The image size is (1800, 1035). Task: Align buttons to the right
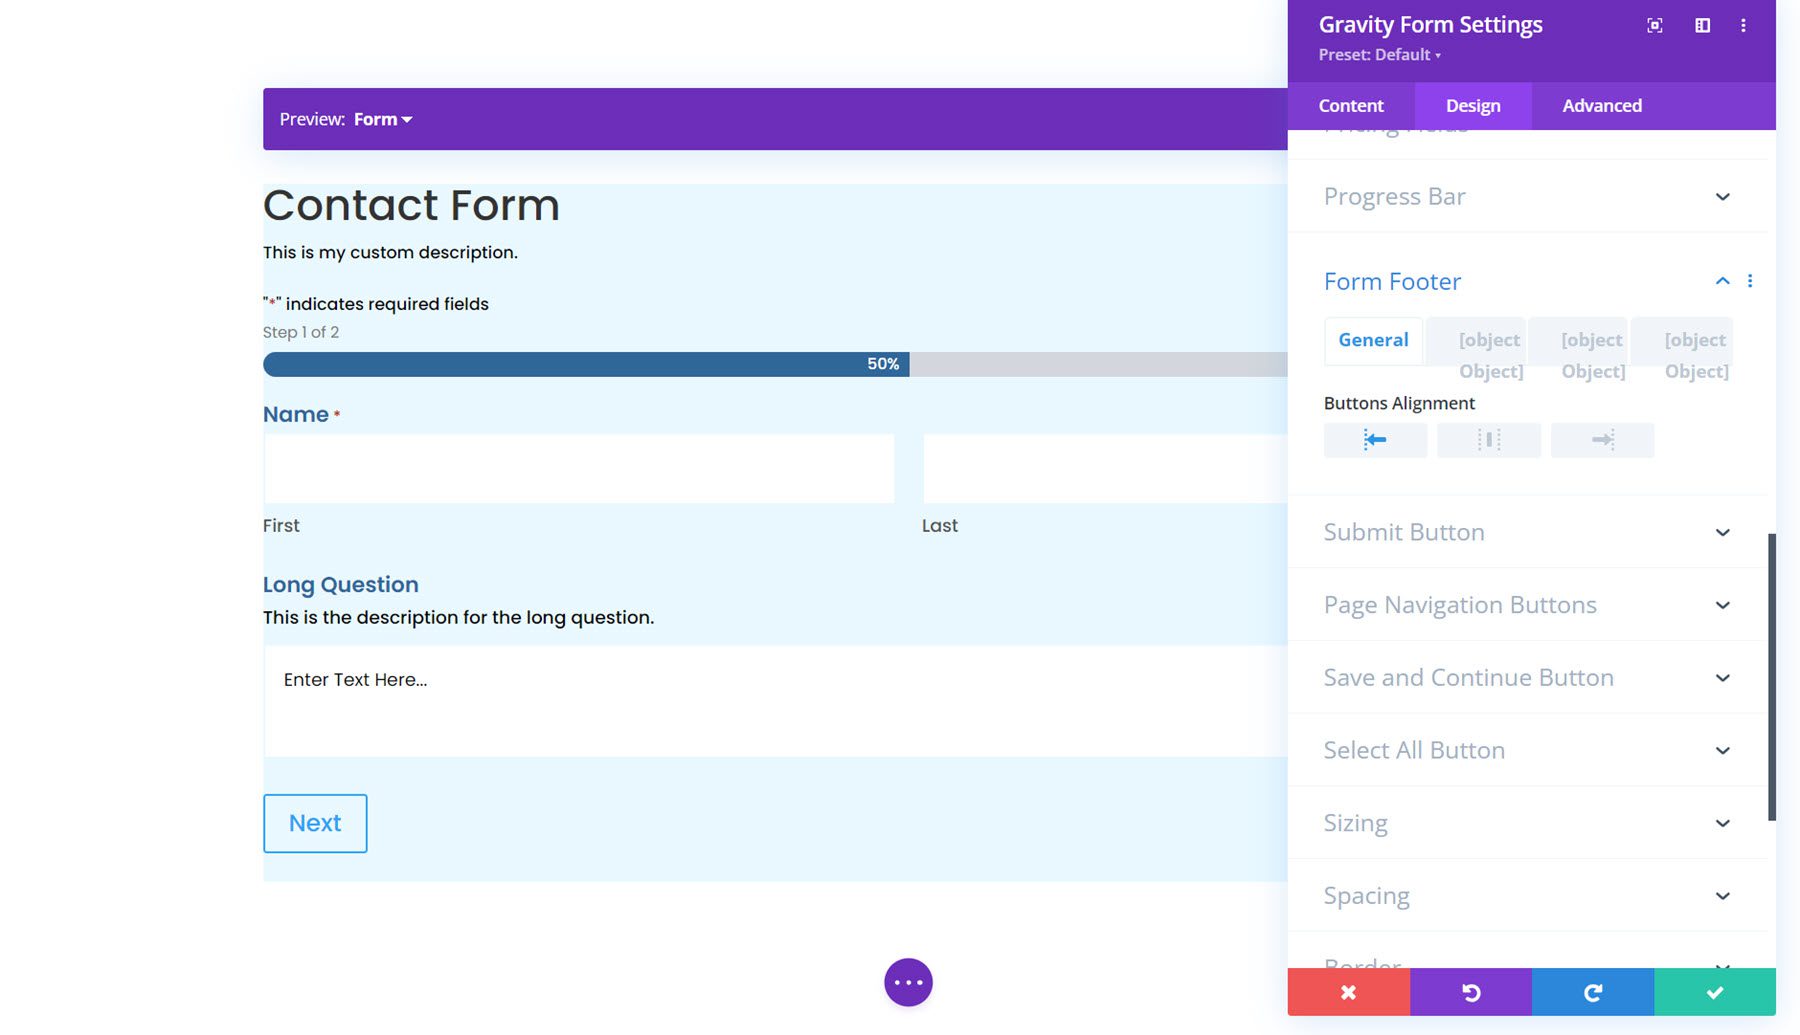1602,440
